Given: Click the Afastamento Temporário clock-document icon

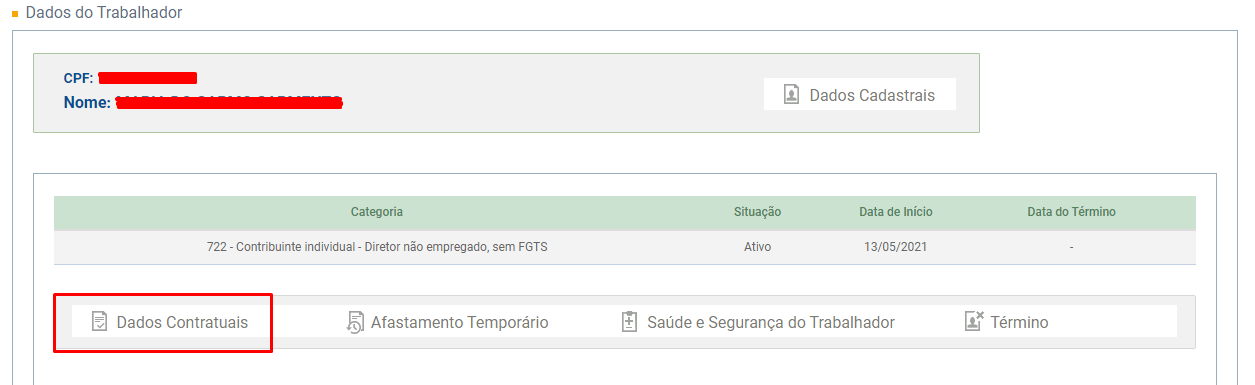Looking at the screenshot, I should [x=355, y=322].
